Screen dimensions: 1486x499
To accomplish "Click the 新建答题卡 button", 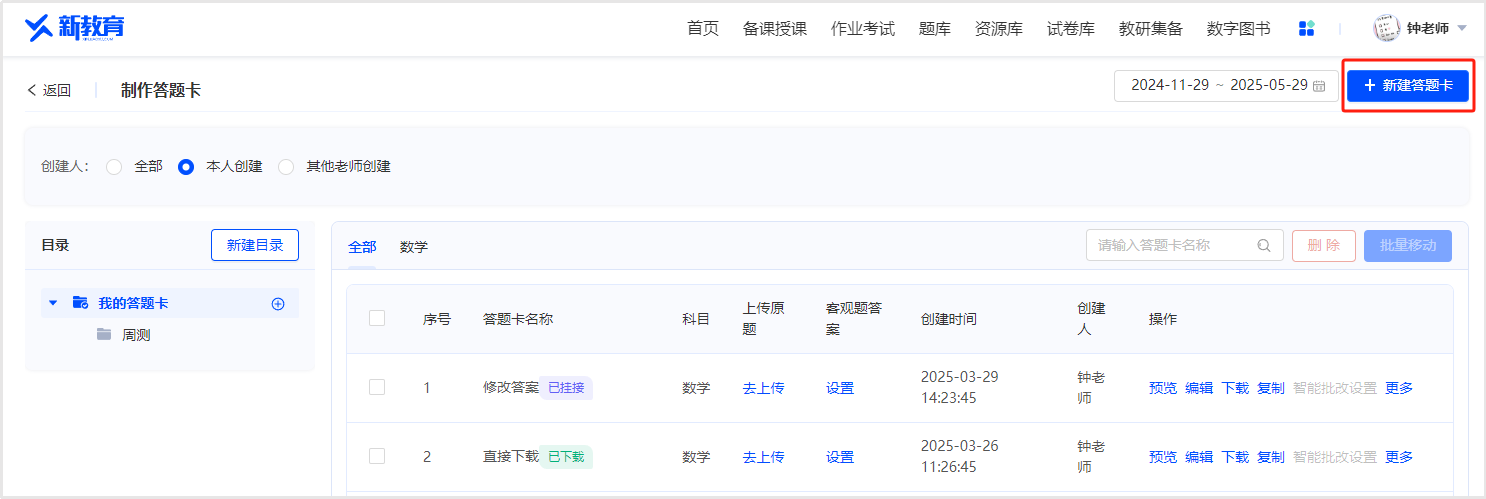I will point(1408,86).
